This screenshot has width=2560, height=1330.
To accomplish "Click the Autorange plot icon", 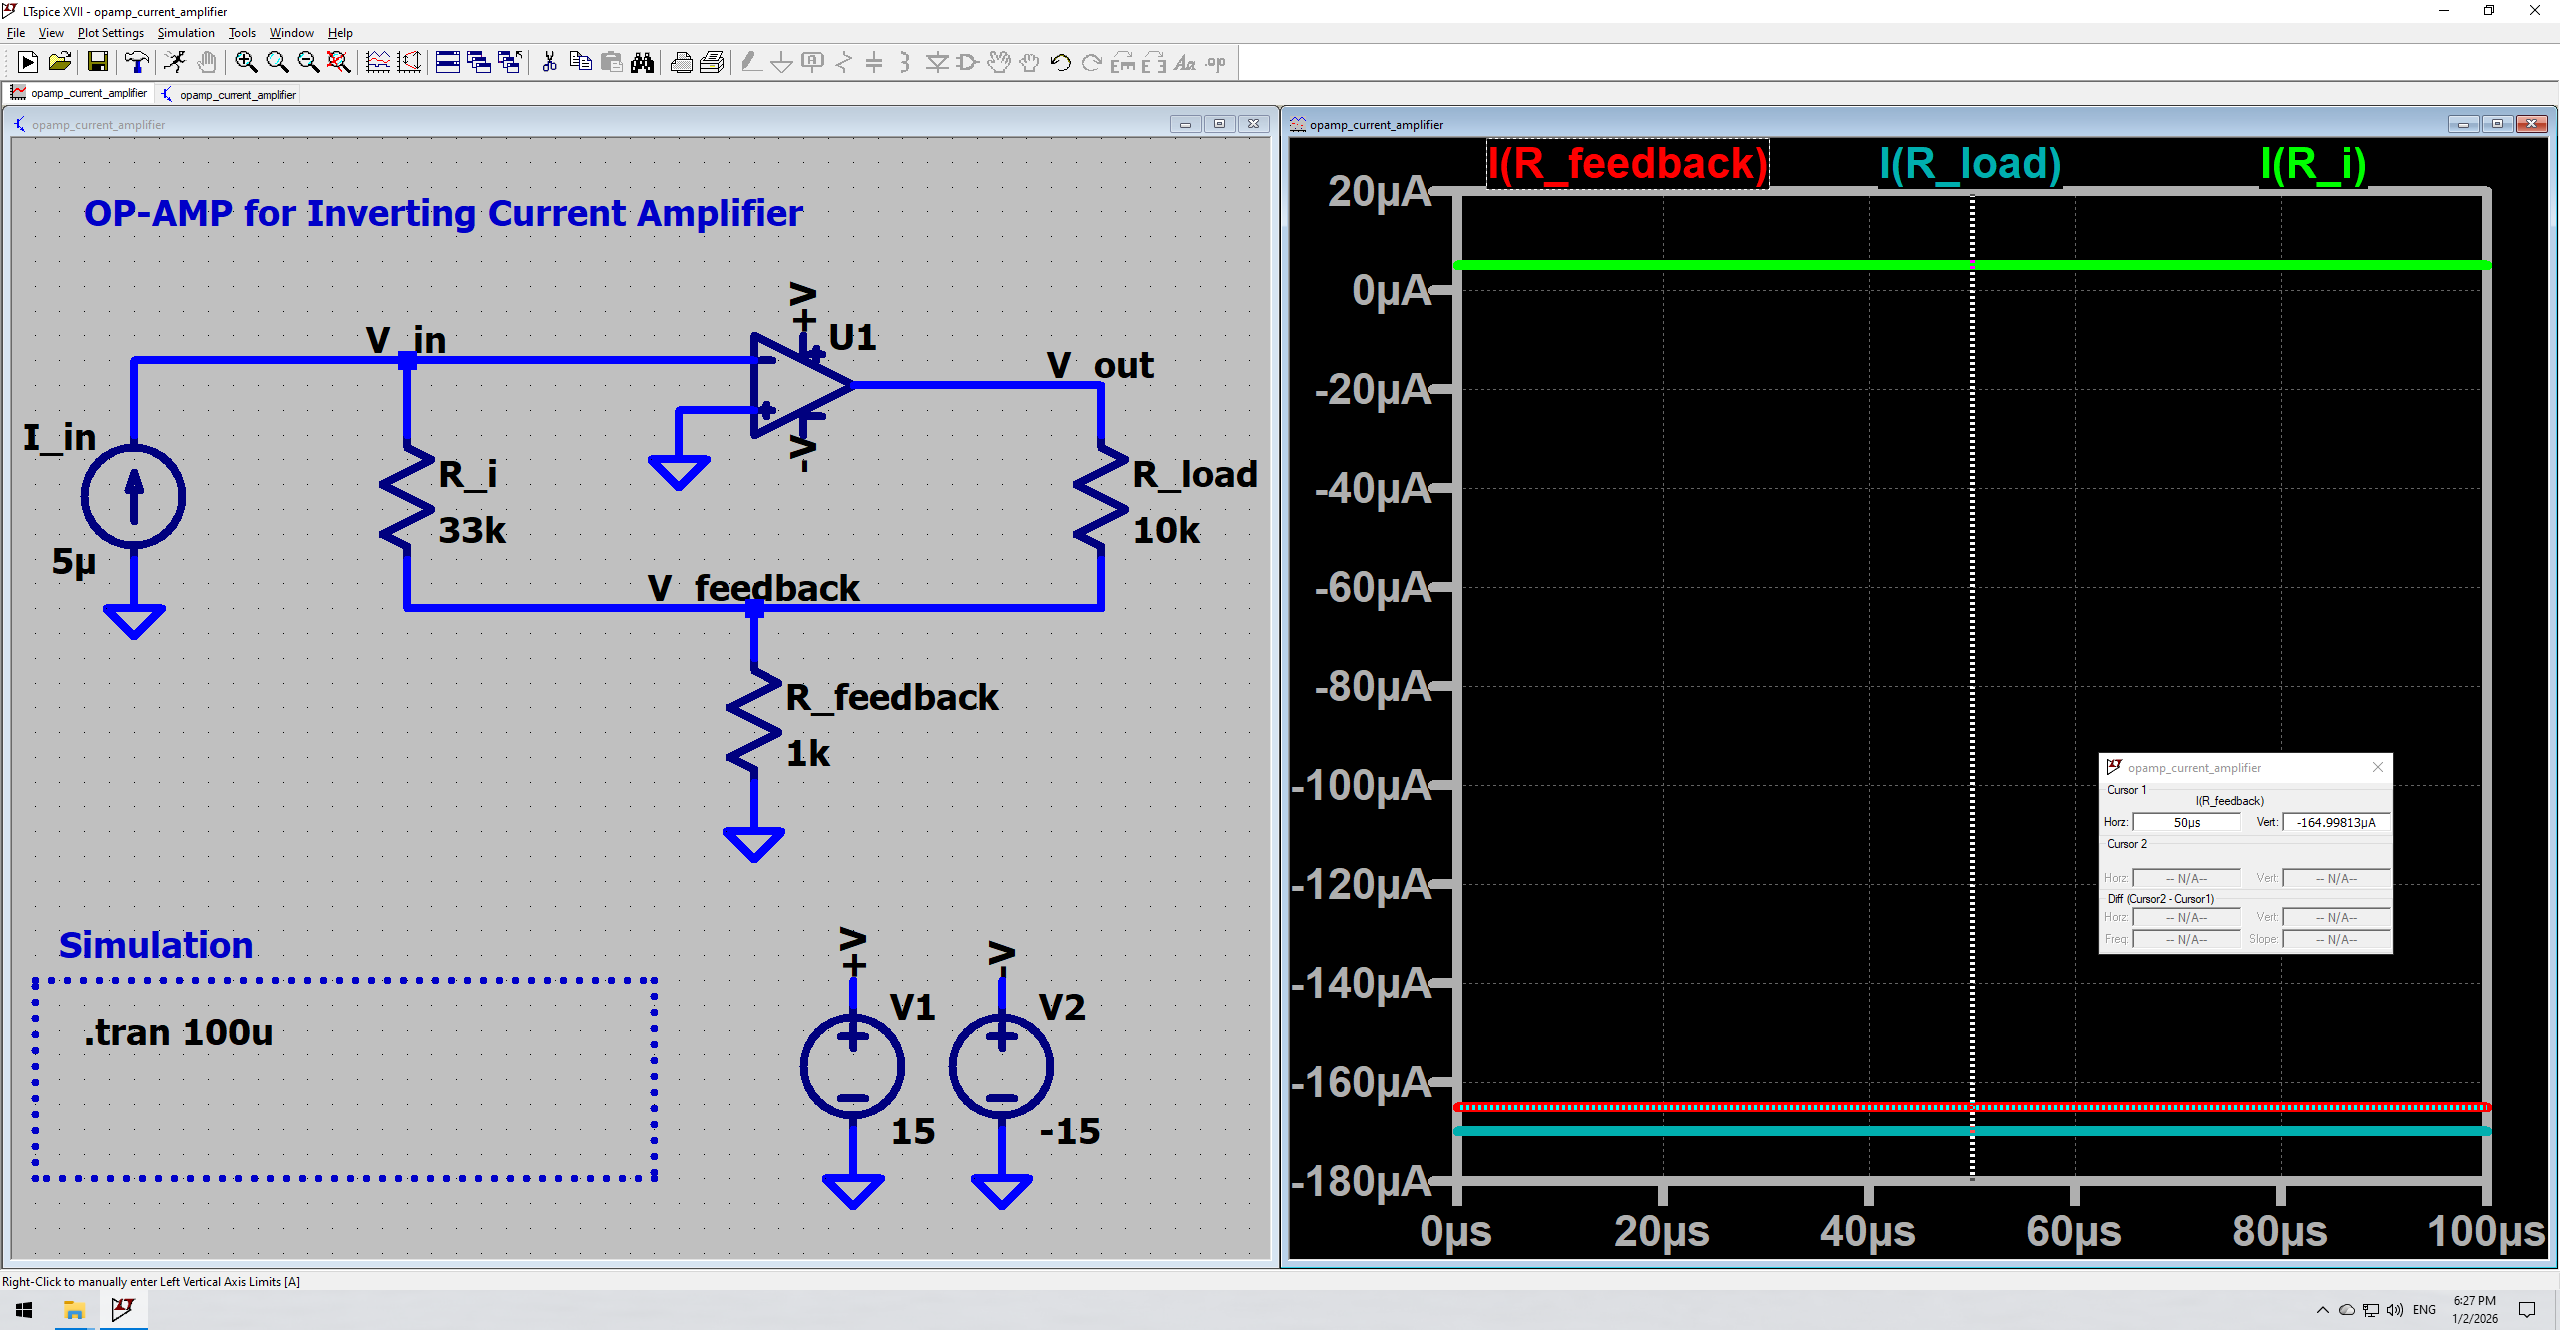I will click(x=409, y=63).
